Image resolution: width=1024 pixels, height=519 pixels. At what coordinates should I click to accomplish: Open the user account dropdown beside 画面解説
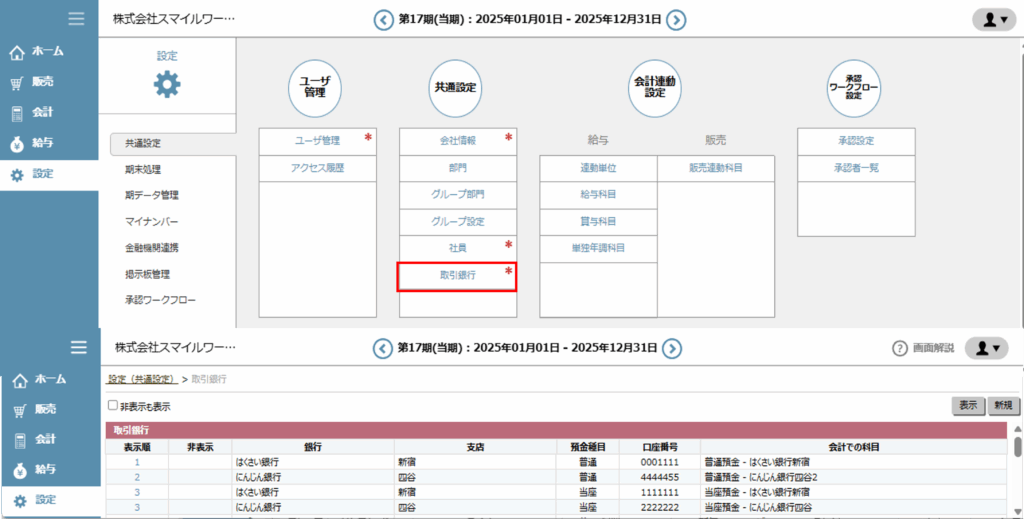(x=986, y=348)
